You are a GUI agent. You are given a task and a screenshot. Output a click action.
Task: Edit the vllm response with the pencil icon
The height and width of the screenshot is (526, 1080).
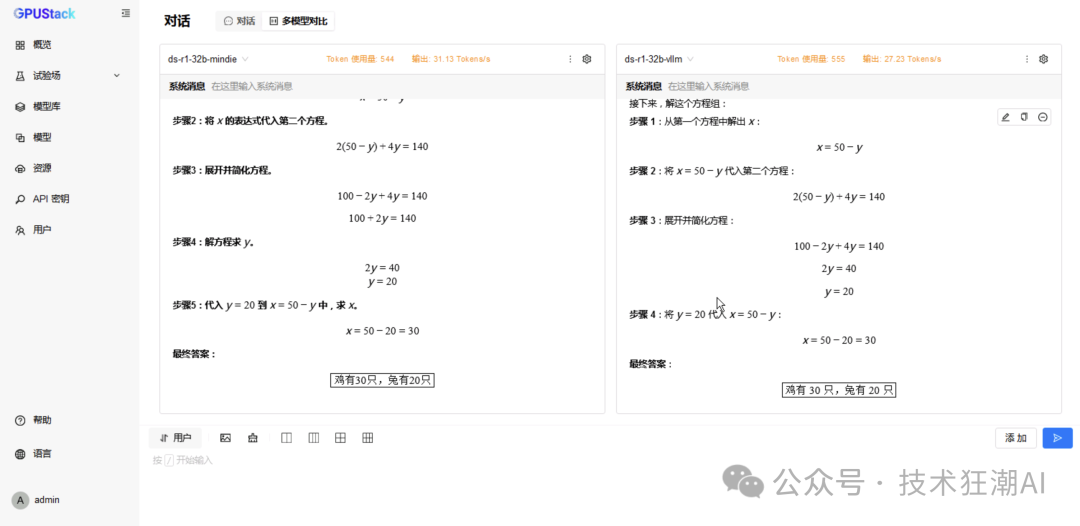pyautogui.click(x=1006, y=117)
